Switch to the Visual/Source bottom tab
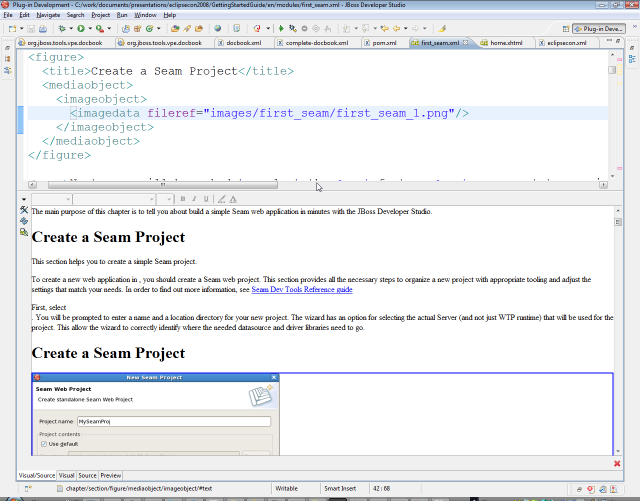The image size is (640, 501). [36, 476]
